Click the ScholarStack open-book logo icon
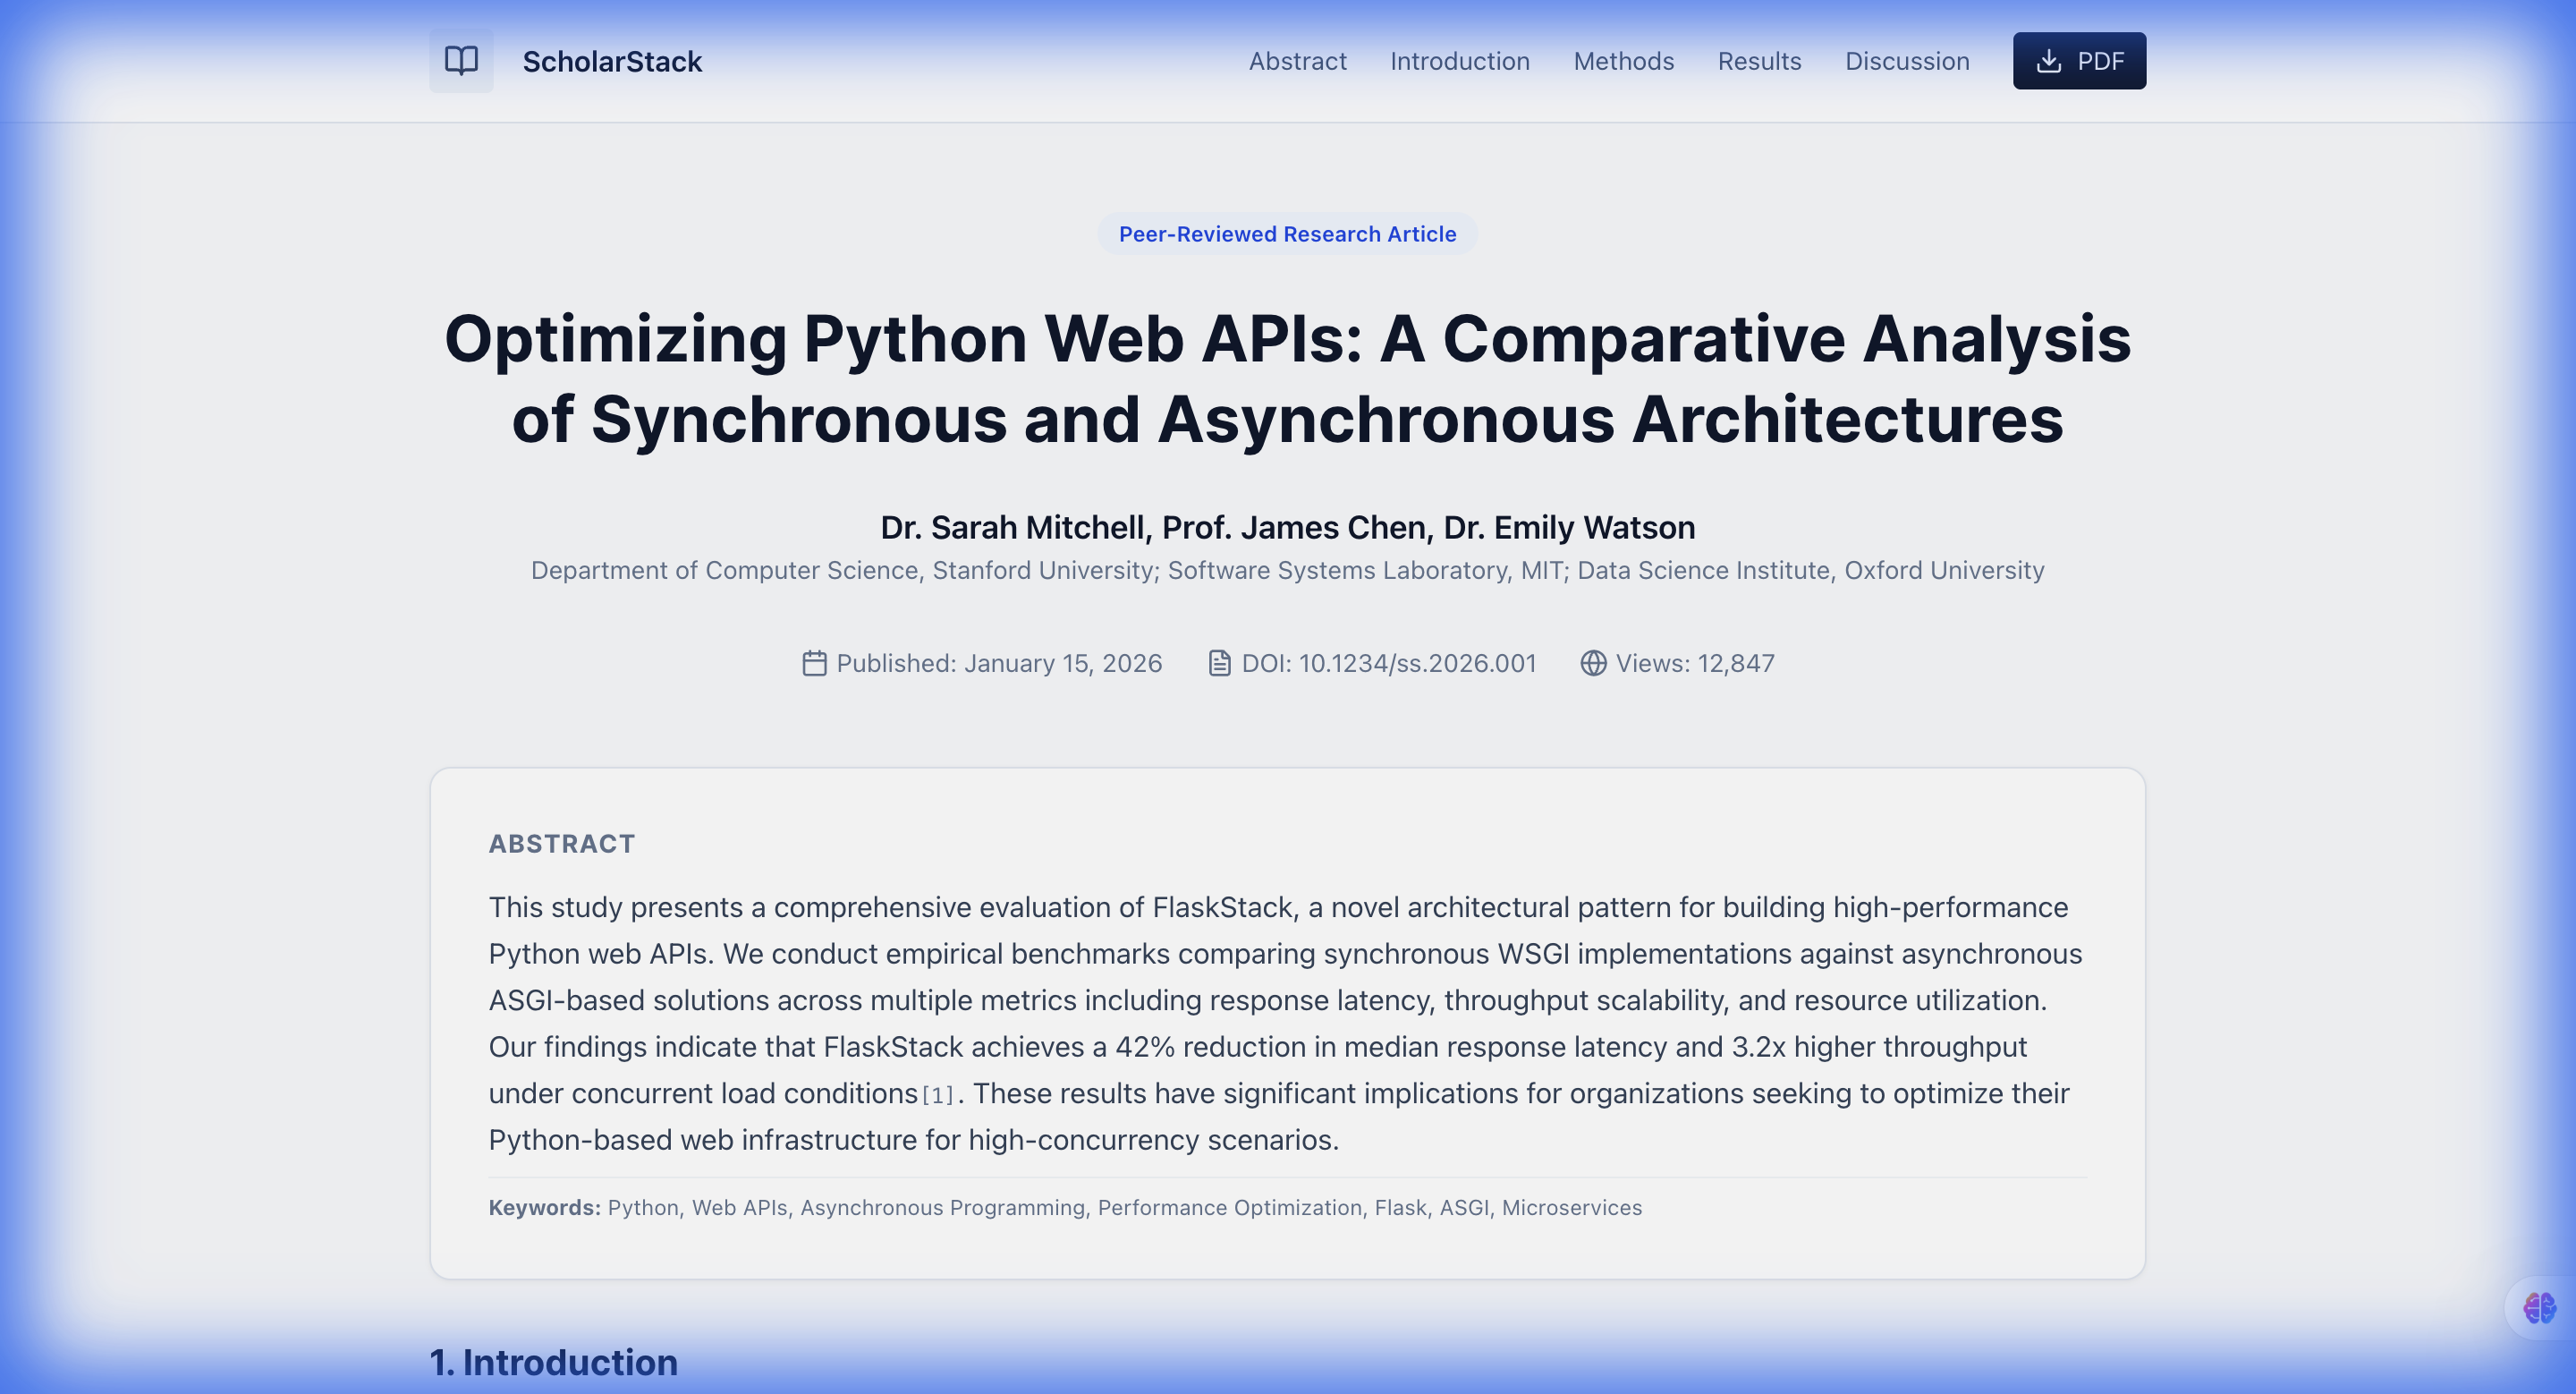Image resolution: width=2576 pixels, height=1394 pixels. click(x=461, y=61)
